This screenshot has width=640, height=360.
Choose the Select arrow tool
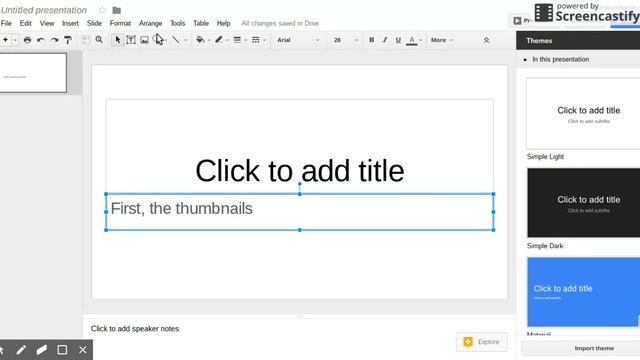click(x=118, y=40)
